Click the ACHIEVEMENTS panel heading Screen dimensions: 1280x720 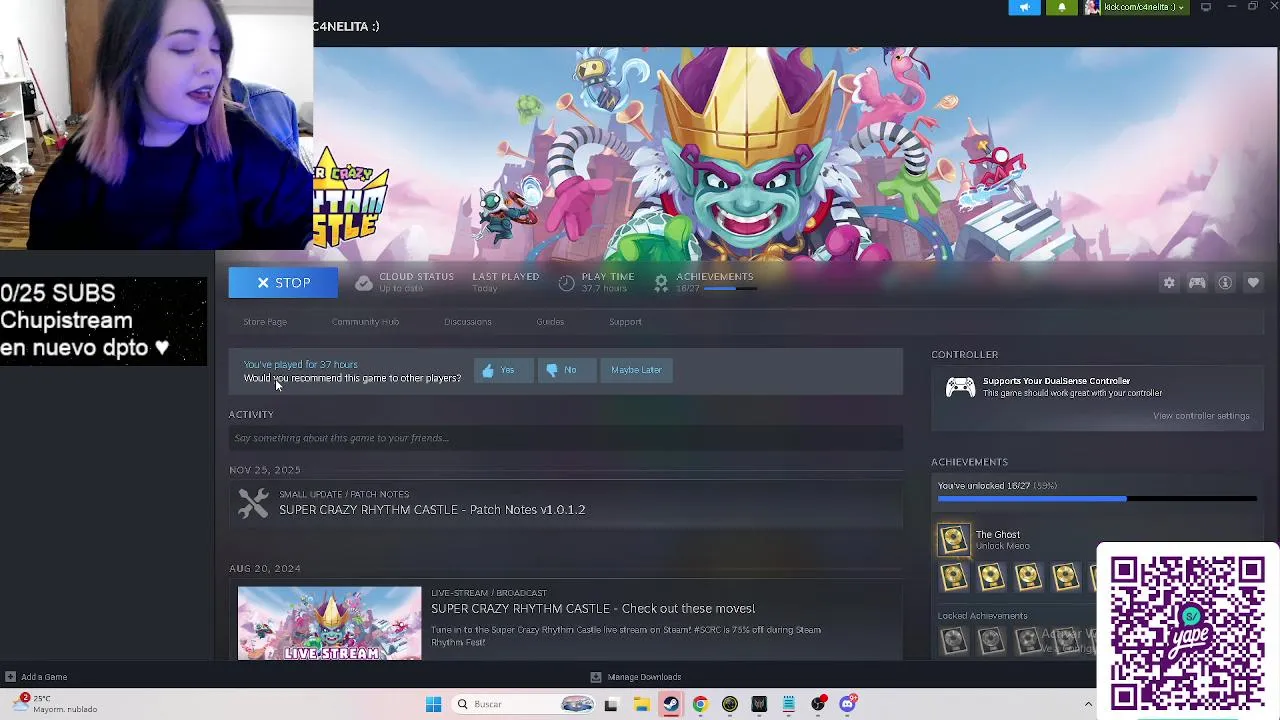(969, 462)
